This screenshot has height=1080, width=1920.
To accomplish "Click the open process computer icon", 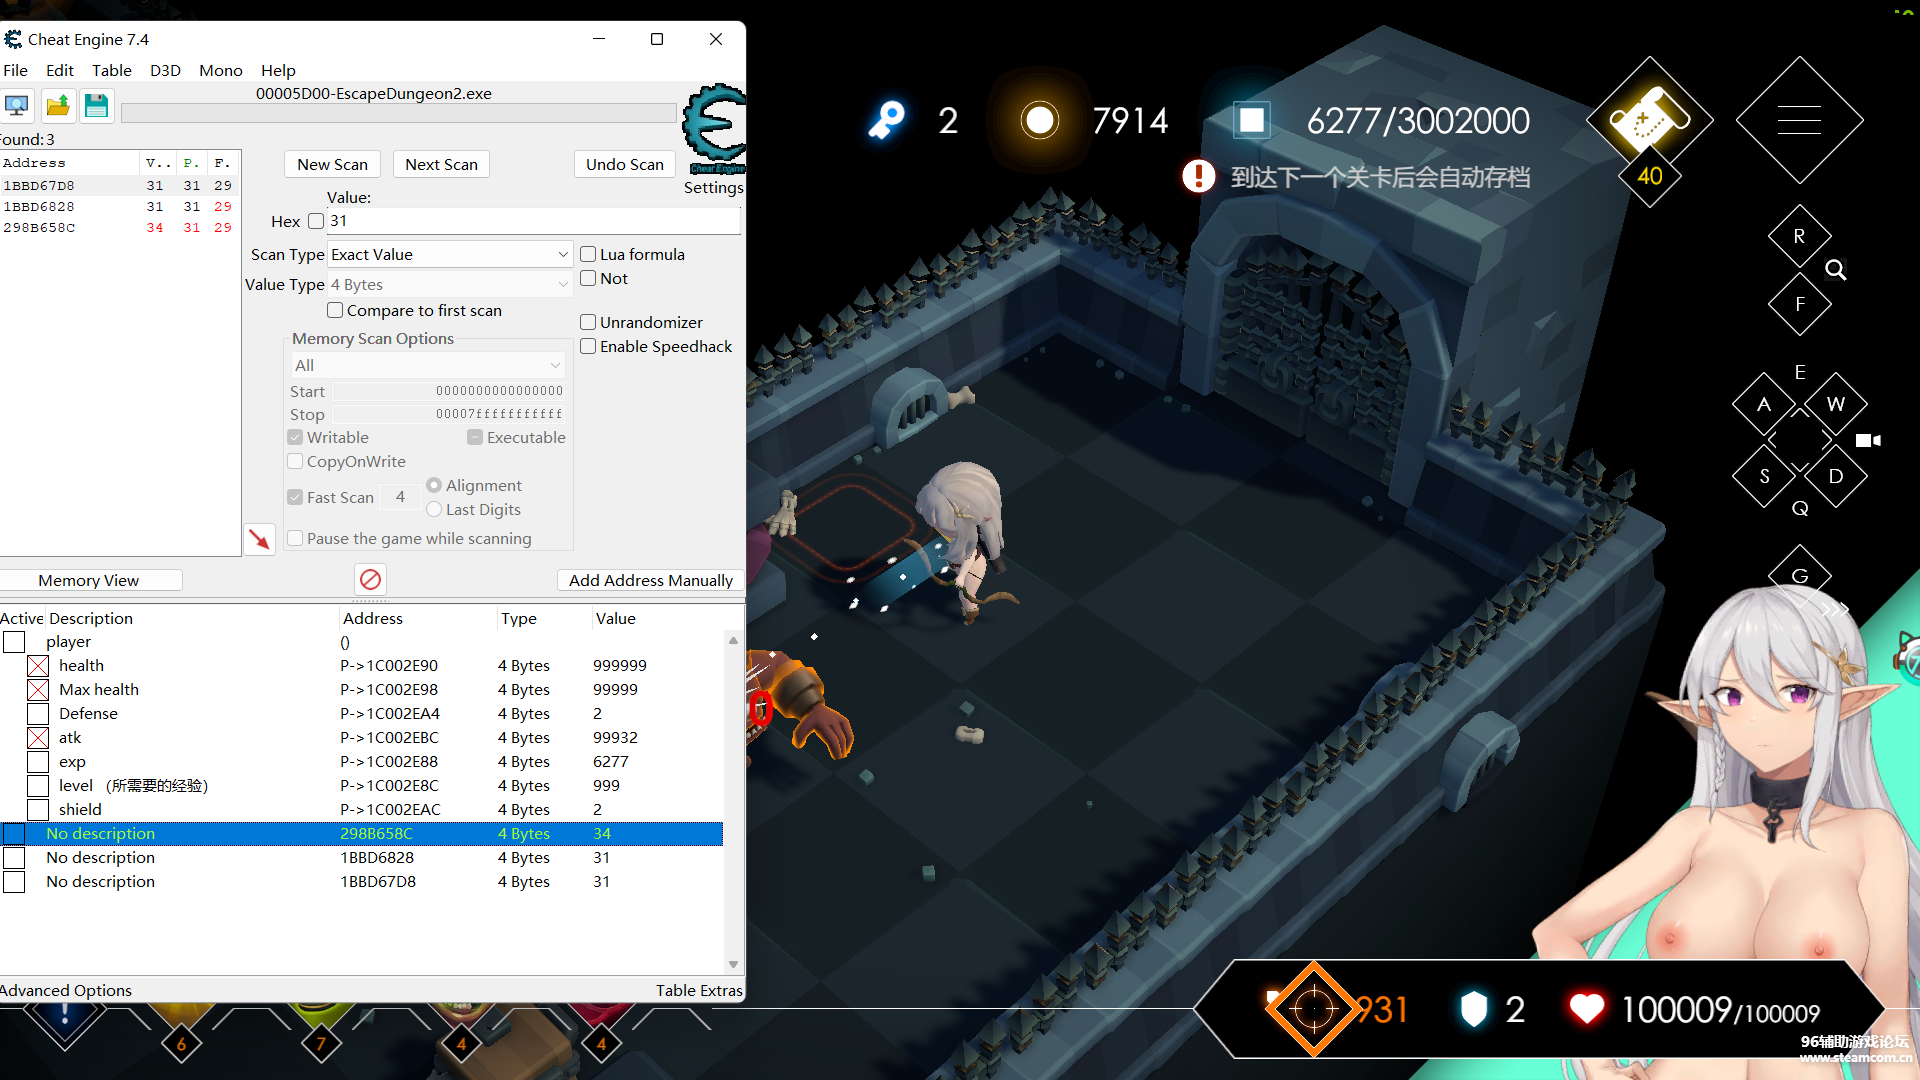I will coord(17,106).
